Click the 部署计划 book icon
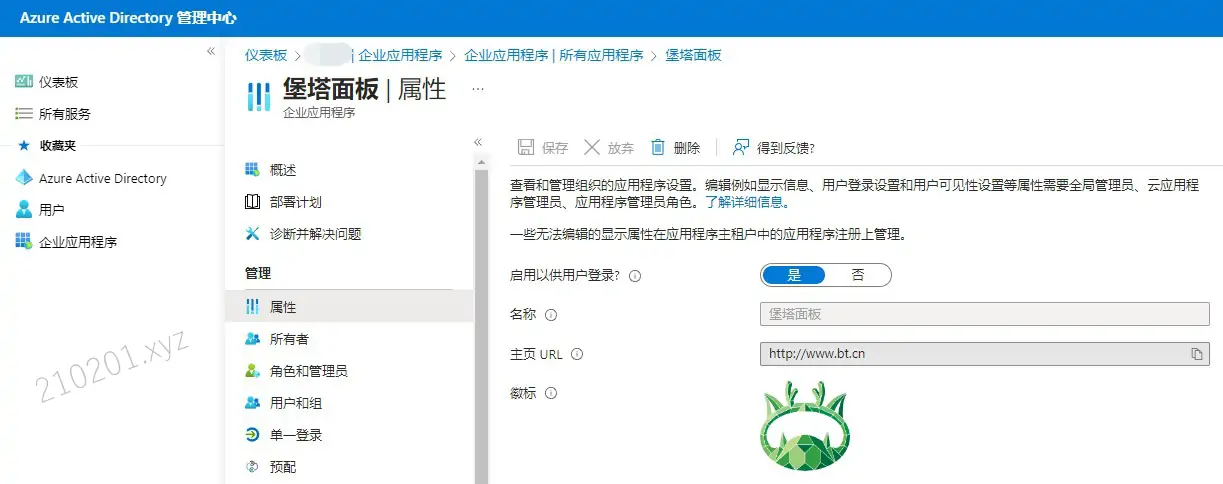 (x=252, y=202)
